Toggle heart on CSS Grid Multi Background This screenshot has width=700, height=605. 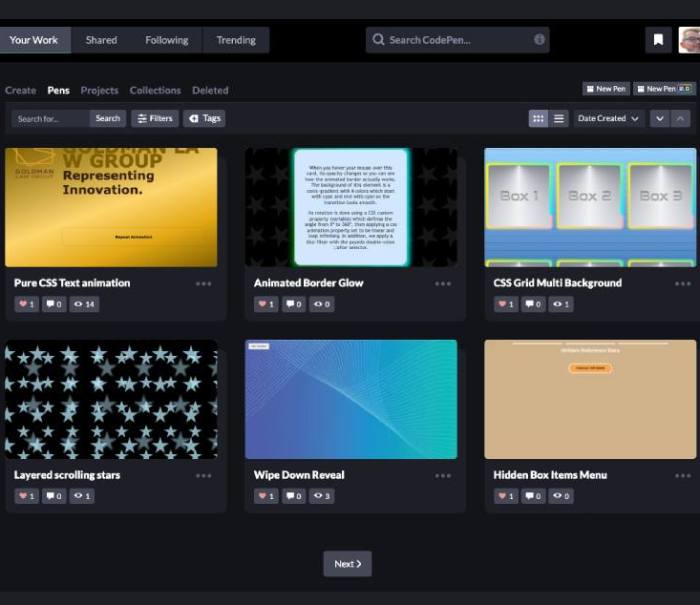pos(506,304)
